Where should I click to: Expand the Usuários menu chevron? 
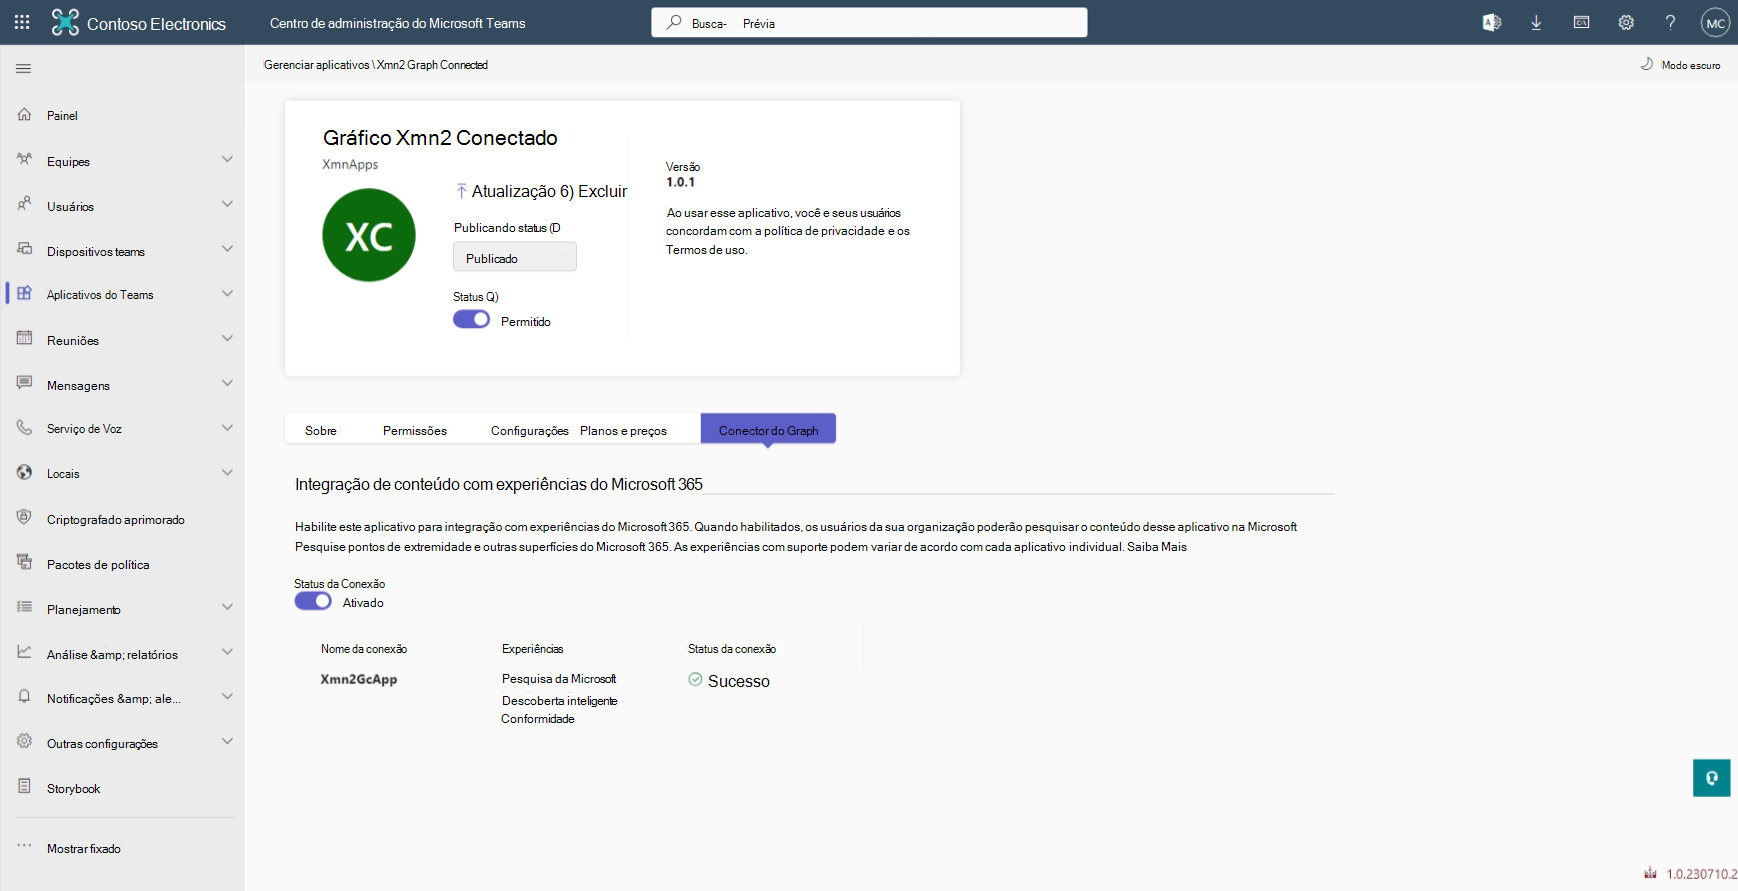[x=227, y=205]
